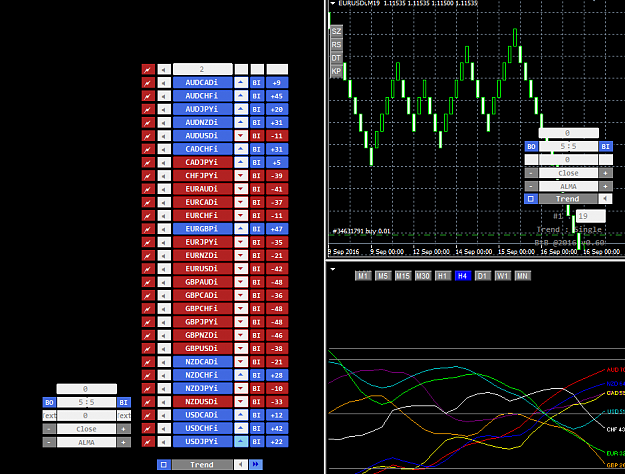Switch to the D1 timeframe
This screenshot has height=474, width=625.
pyautogui.click(x=482, y=276)
